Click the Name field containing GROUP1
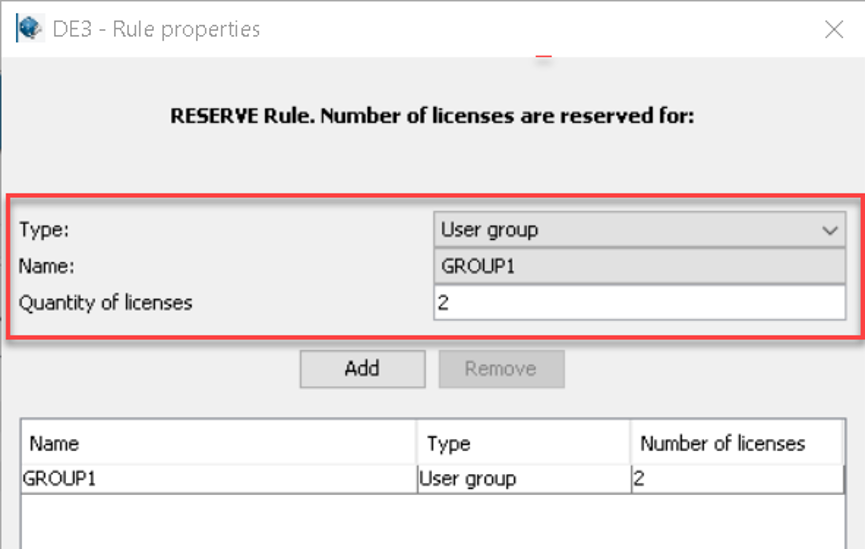The height and width of the screenshot is (550, 866). coord(639,267)
